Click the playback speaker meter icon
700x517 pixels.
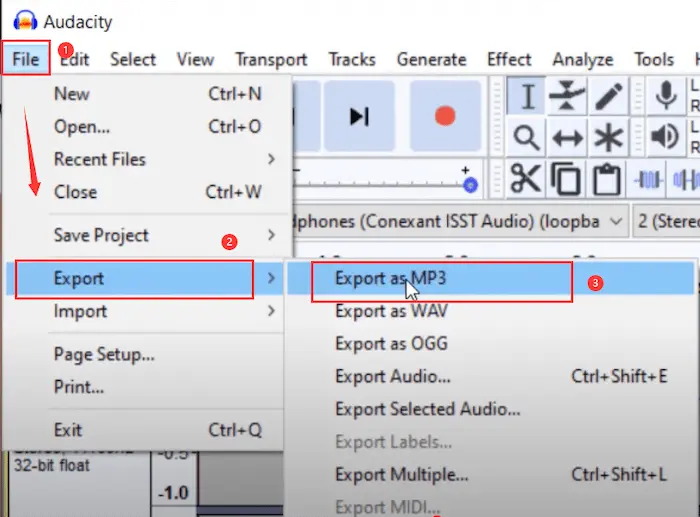(x=665, y=137)
